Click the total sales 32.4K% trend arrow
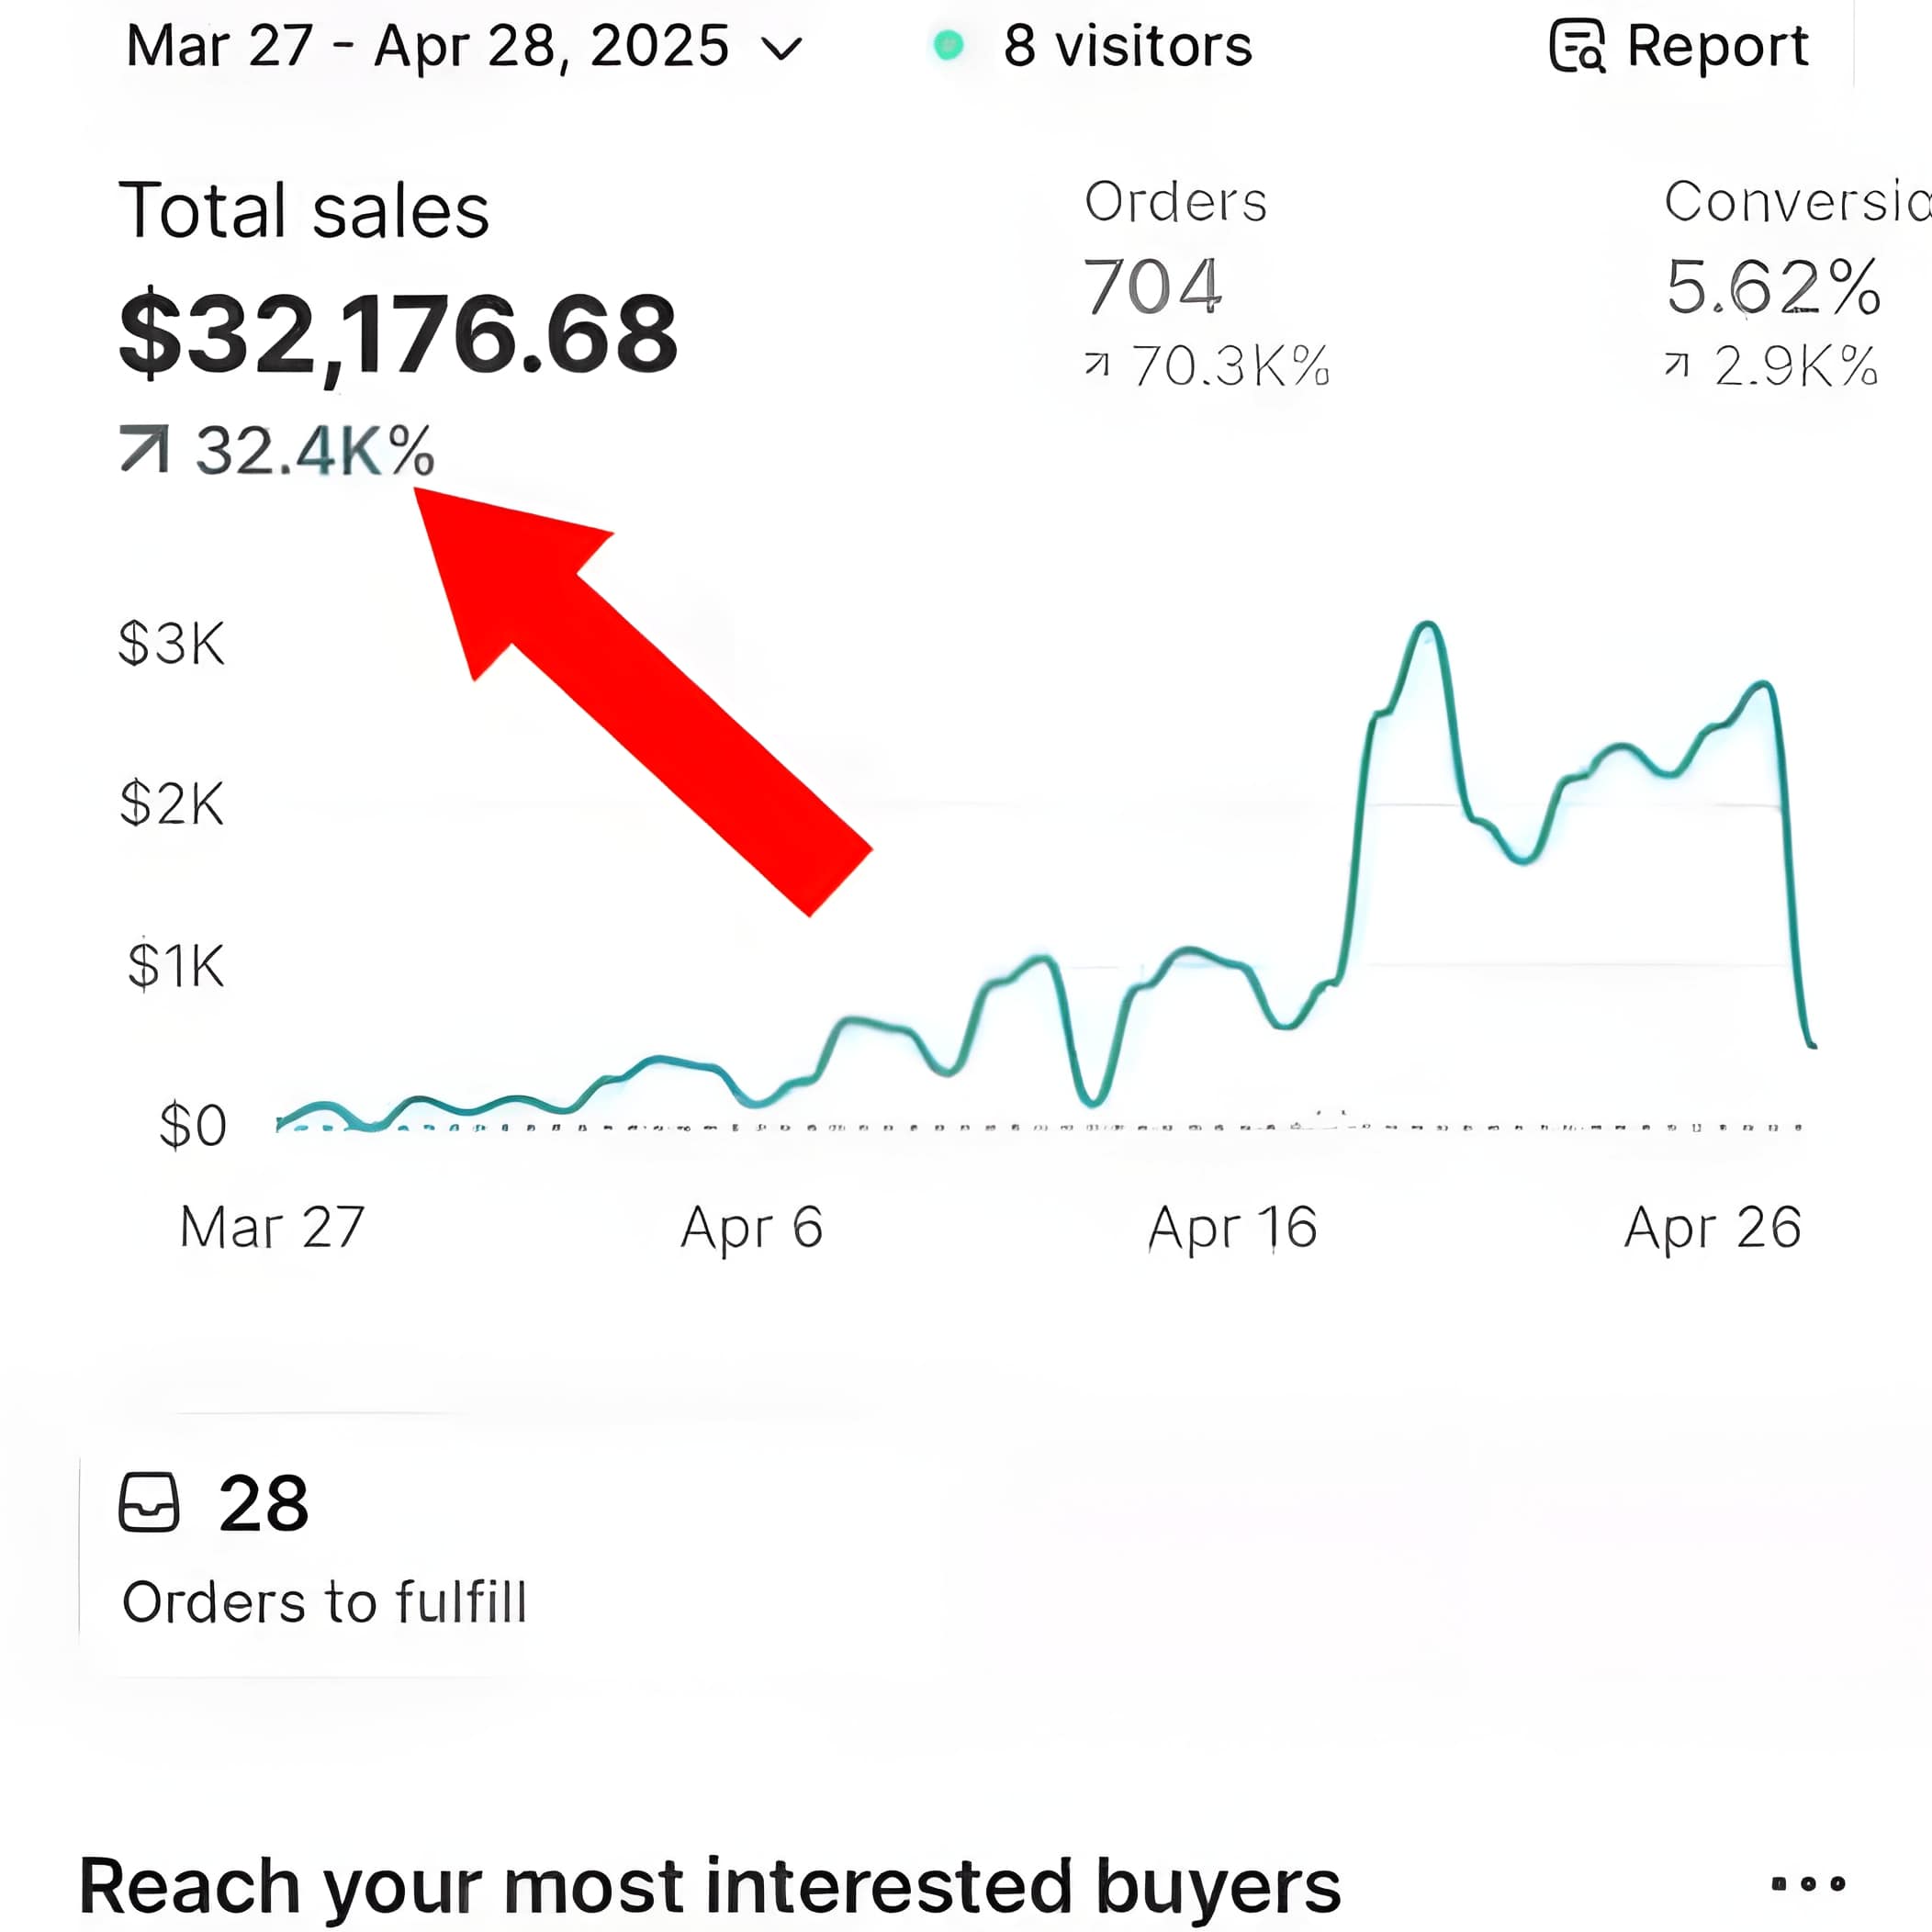1932x1932 pixels. [x=144, y=449]
